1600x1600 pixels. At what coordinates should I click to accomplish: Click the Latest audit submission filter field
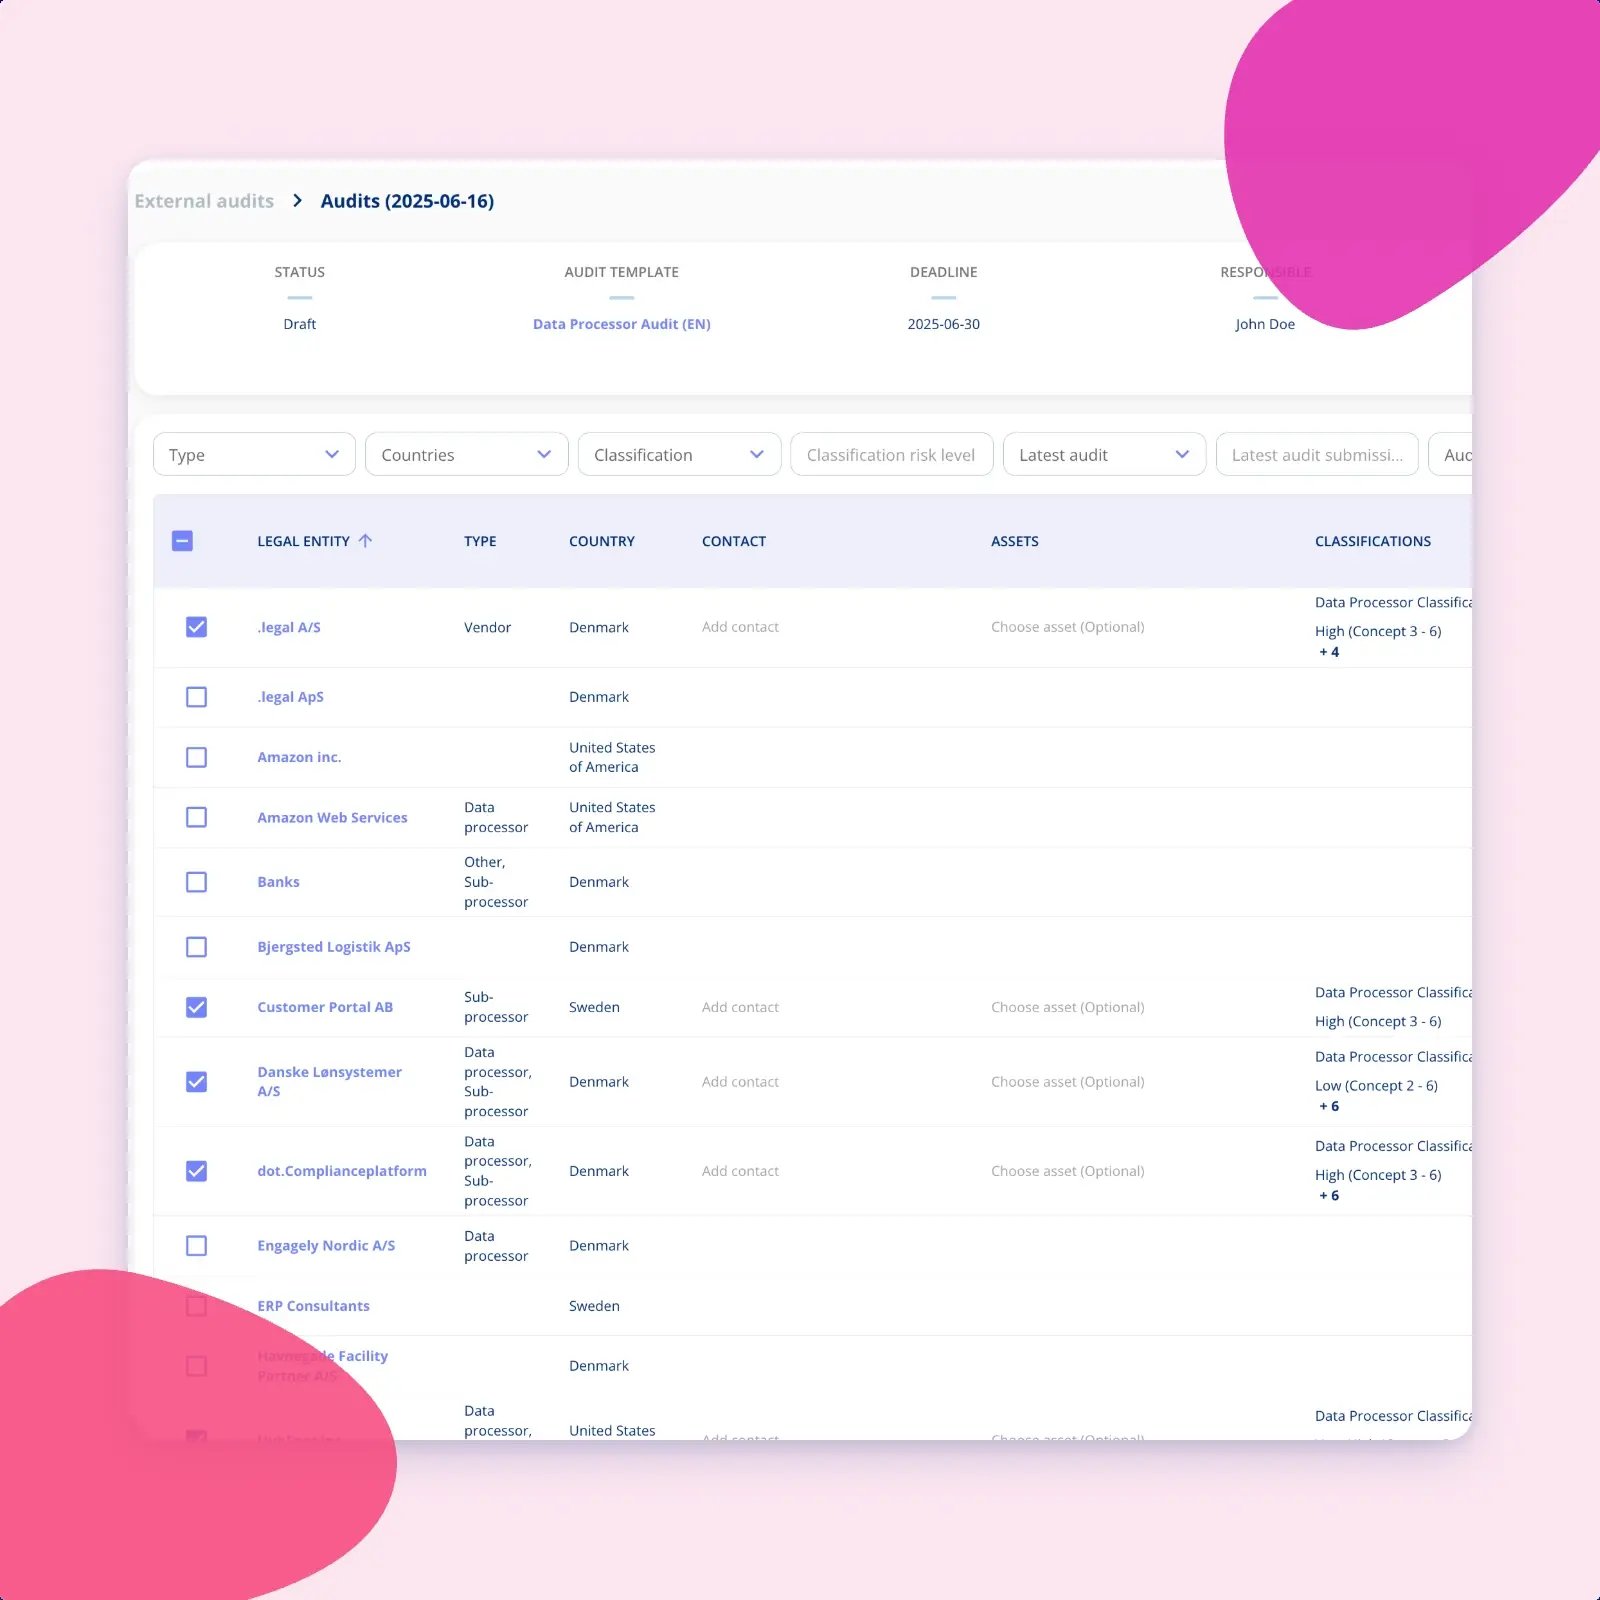(x=1317, y=455)
